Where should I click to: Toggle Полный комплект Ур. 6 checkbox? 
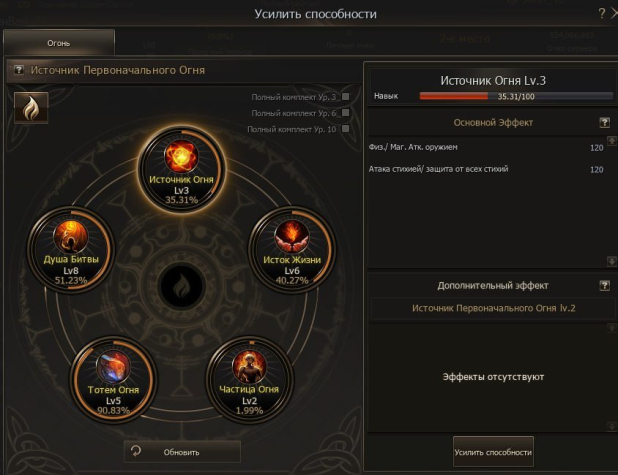[346, 113]
